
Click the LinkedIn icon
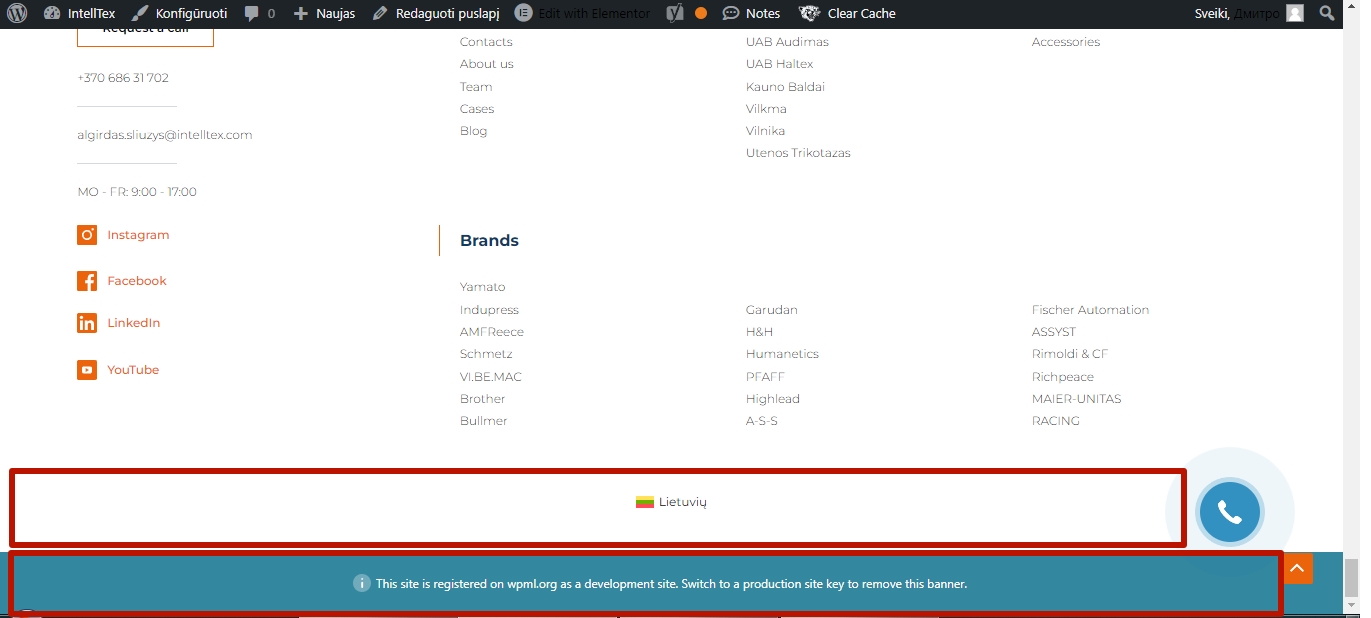87,323
